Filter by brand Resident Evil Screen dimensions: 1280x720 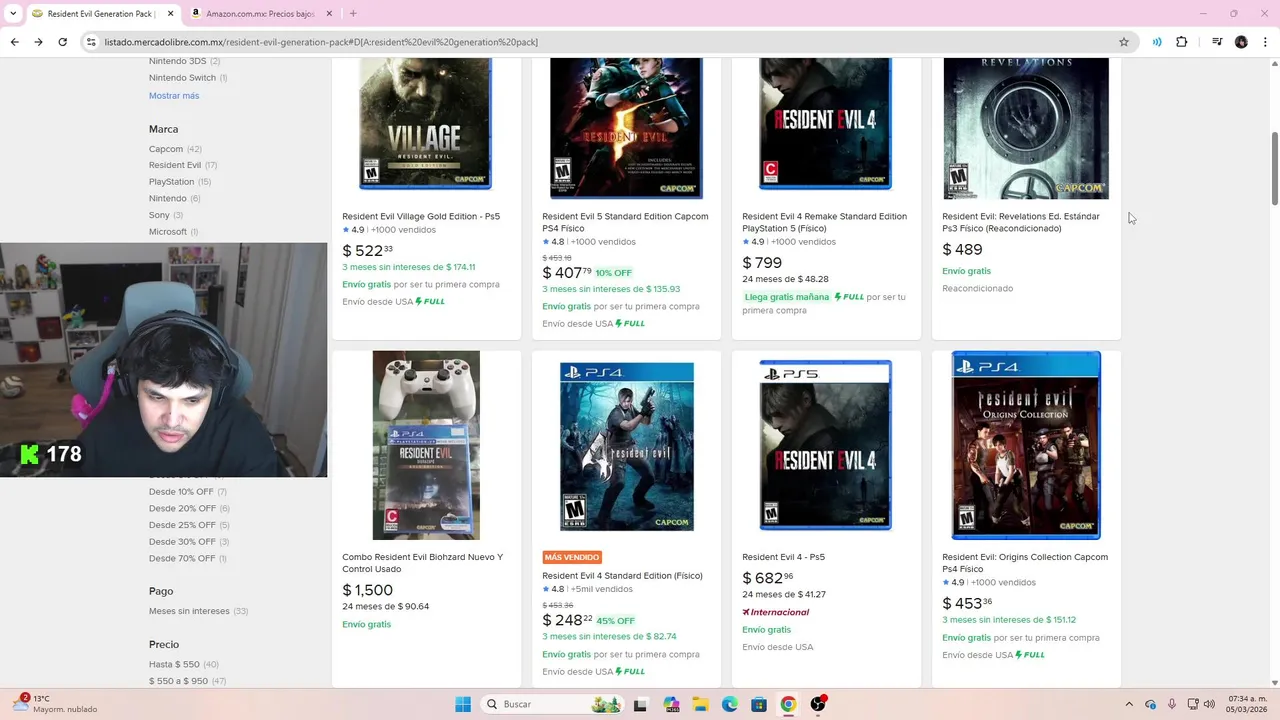pyautogui.click(x=175, y=165)
